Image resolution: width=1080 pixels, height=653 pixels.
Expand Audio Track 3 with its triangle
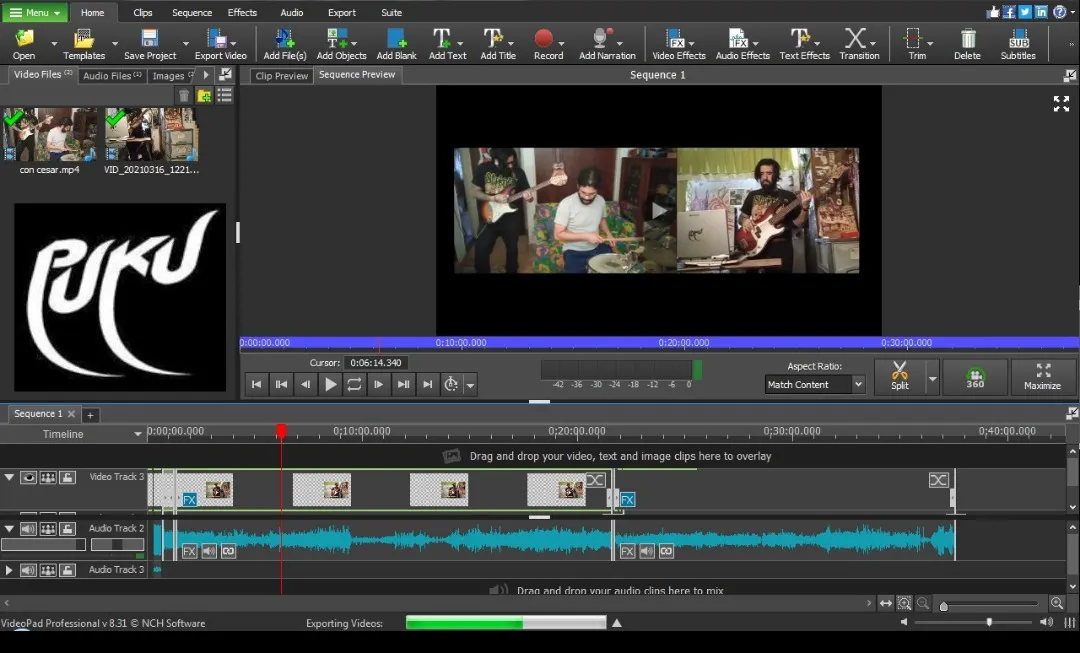click(x=9, y=570)
